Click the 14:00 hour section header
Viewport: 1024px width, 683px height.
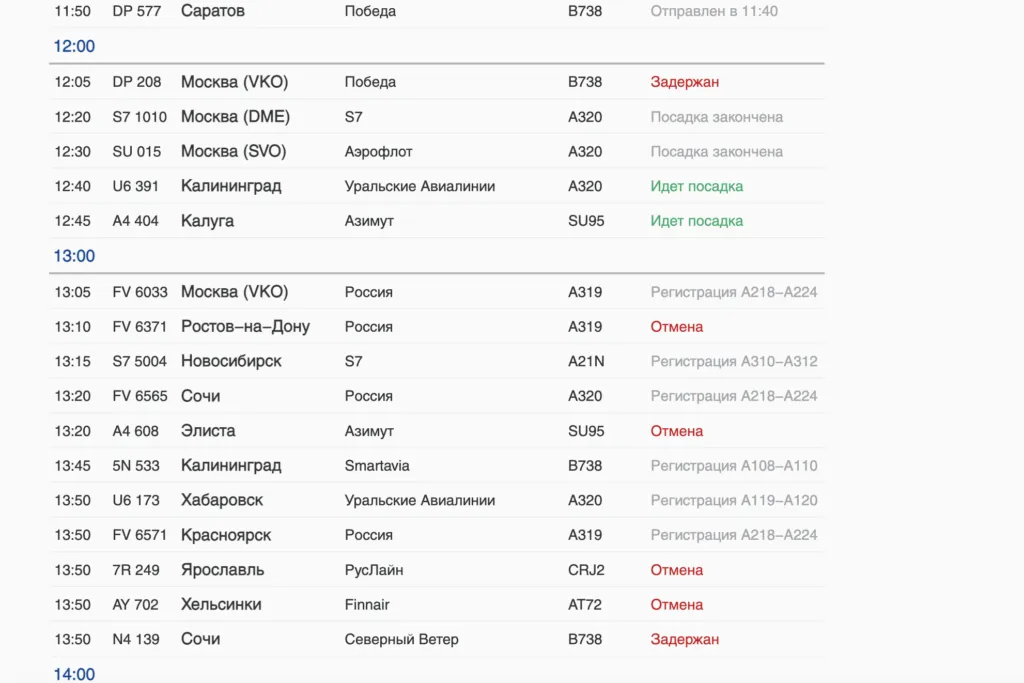tap(74, 674)
